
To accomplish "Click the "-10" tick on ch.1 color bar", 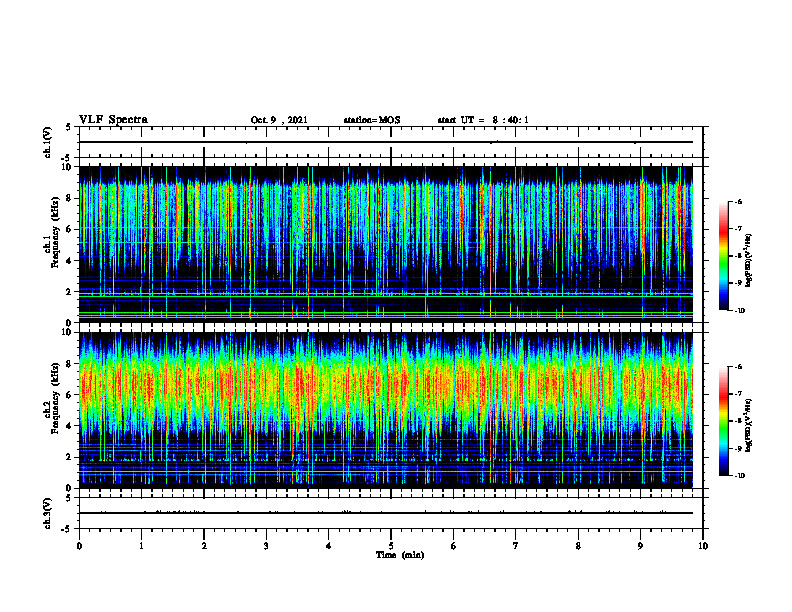I will [739, 311].
